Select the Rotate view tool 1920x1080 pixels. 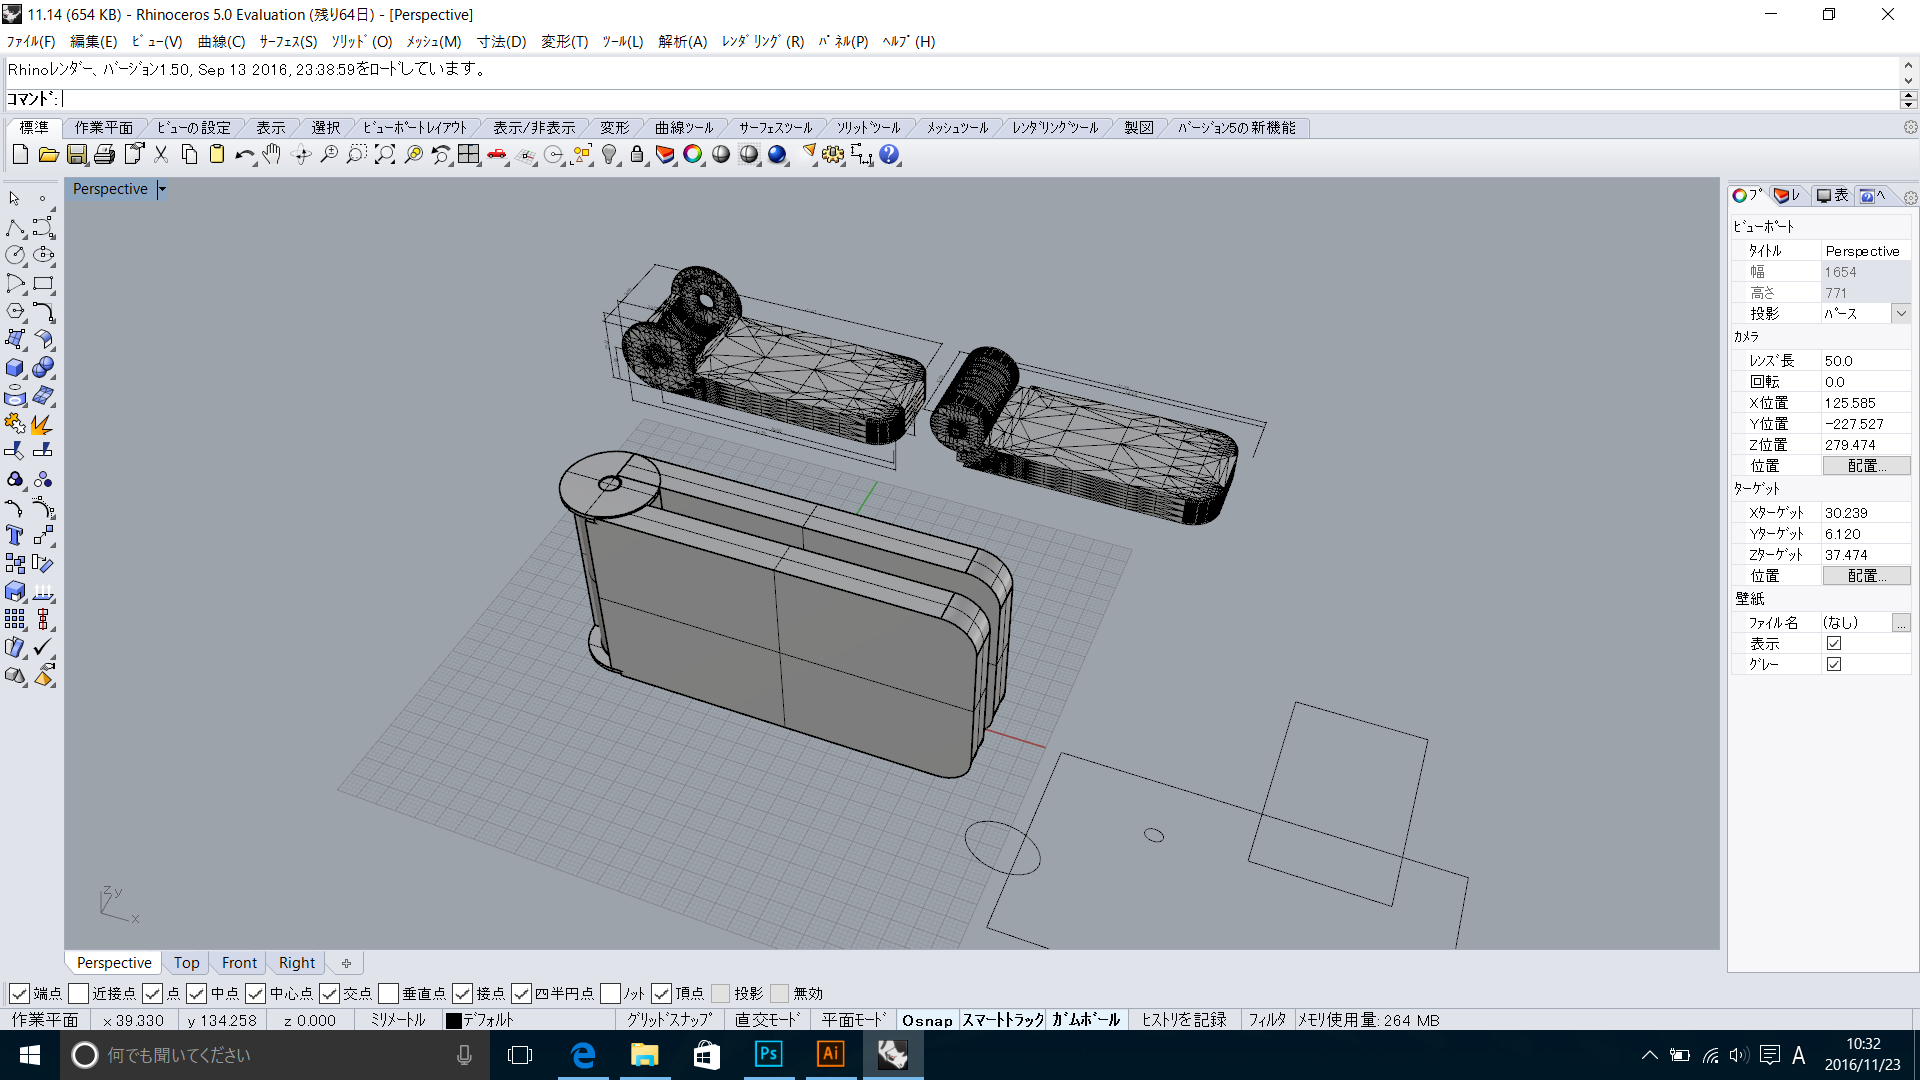(x=301, y=155)
